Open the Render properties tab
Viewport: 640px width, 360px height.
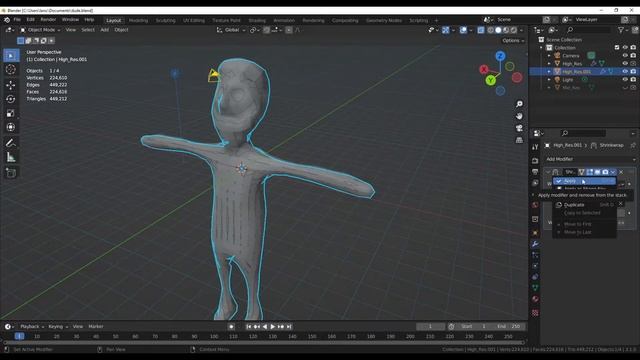pos(535,161)
